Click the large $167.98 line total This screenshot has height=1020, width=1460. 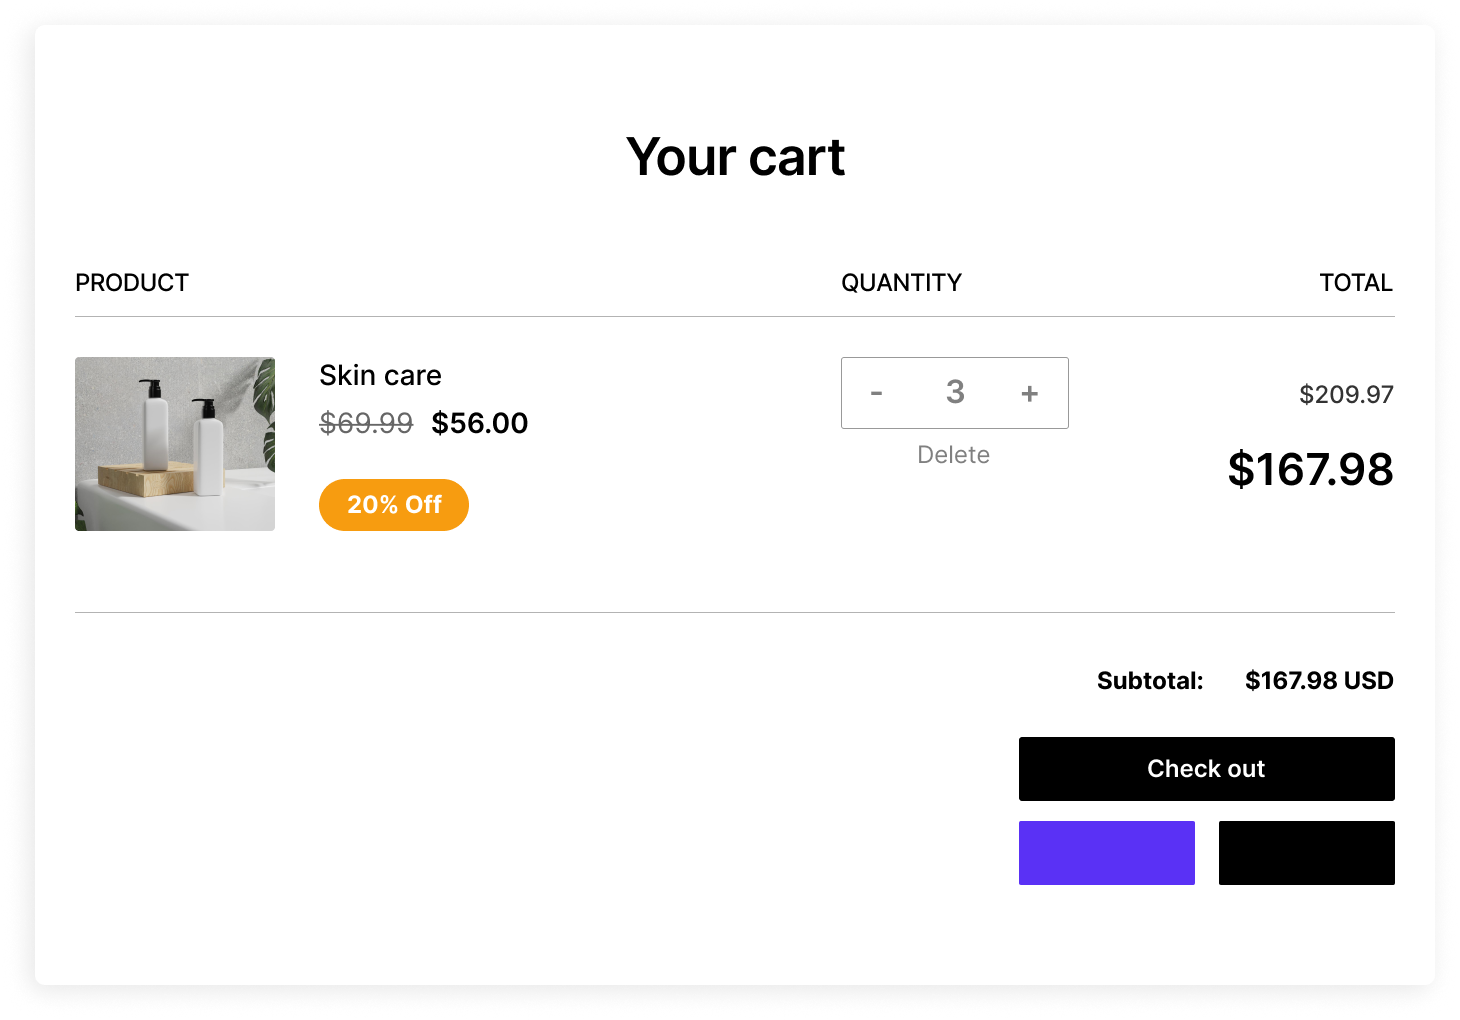(1310, 469)
